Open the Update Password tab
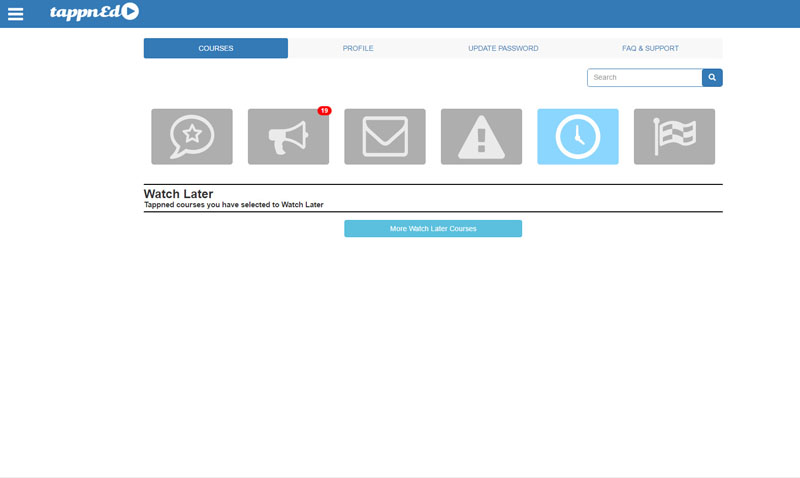800x478 pixels. coord(503,48)
